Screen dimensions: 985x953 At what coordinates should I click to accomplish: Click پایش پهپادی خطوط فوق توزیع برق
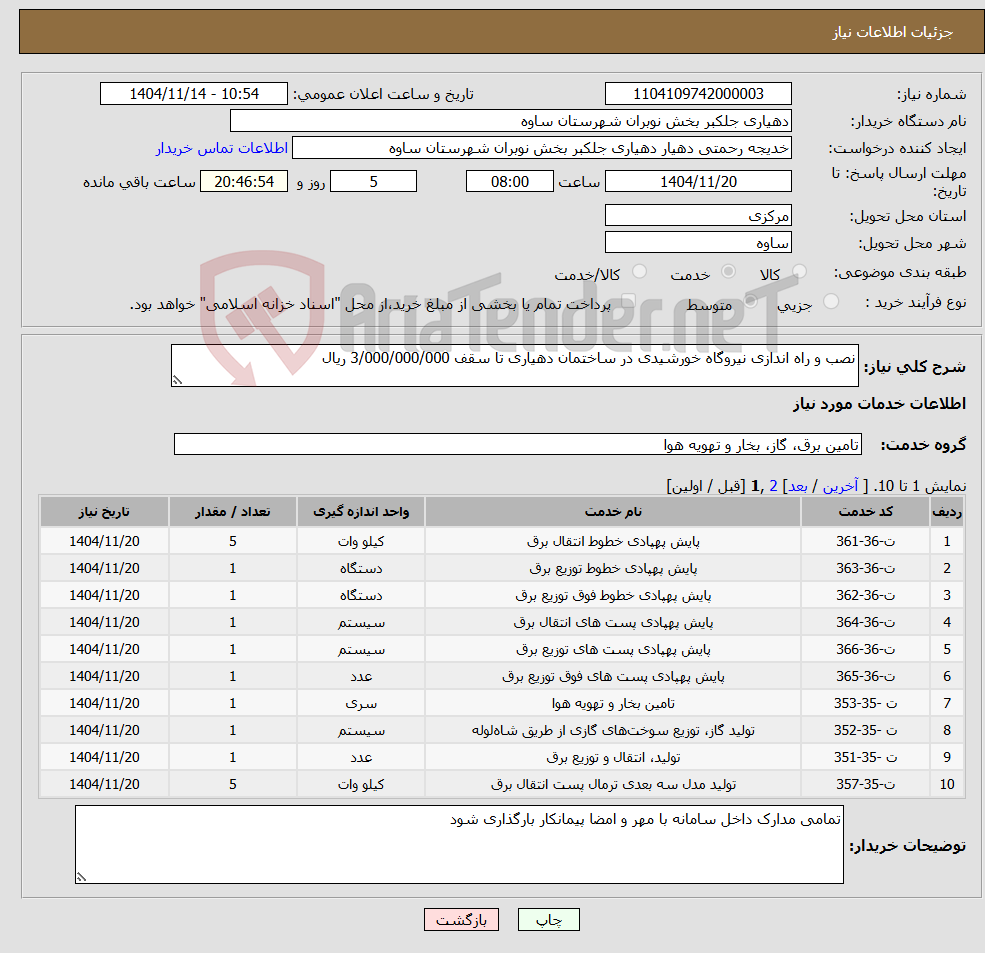click(x=613, y=596)
